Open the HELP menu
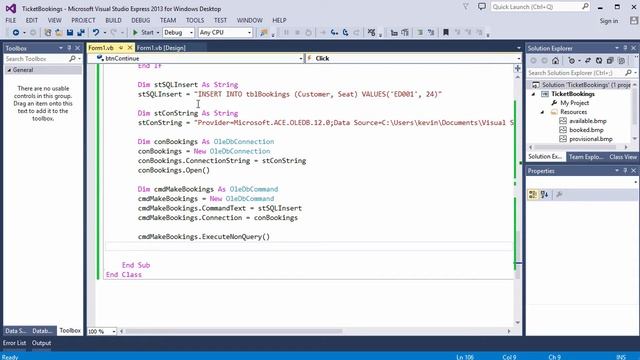 click(279, 20)
